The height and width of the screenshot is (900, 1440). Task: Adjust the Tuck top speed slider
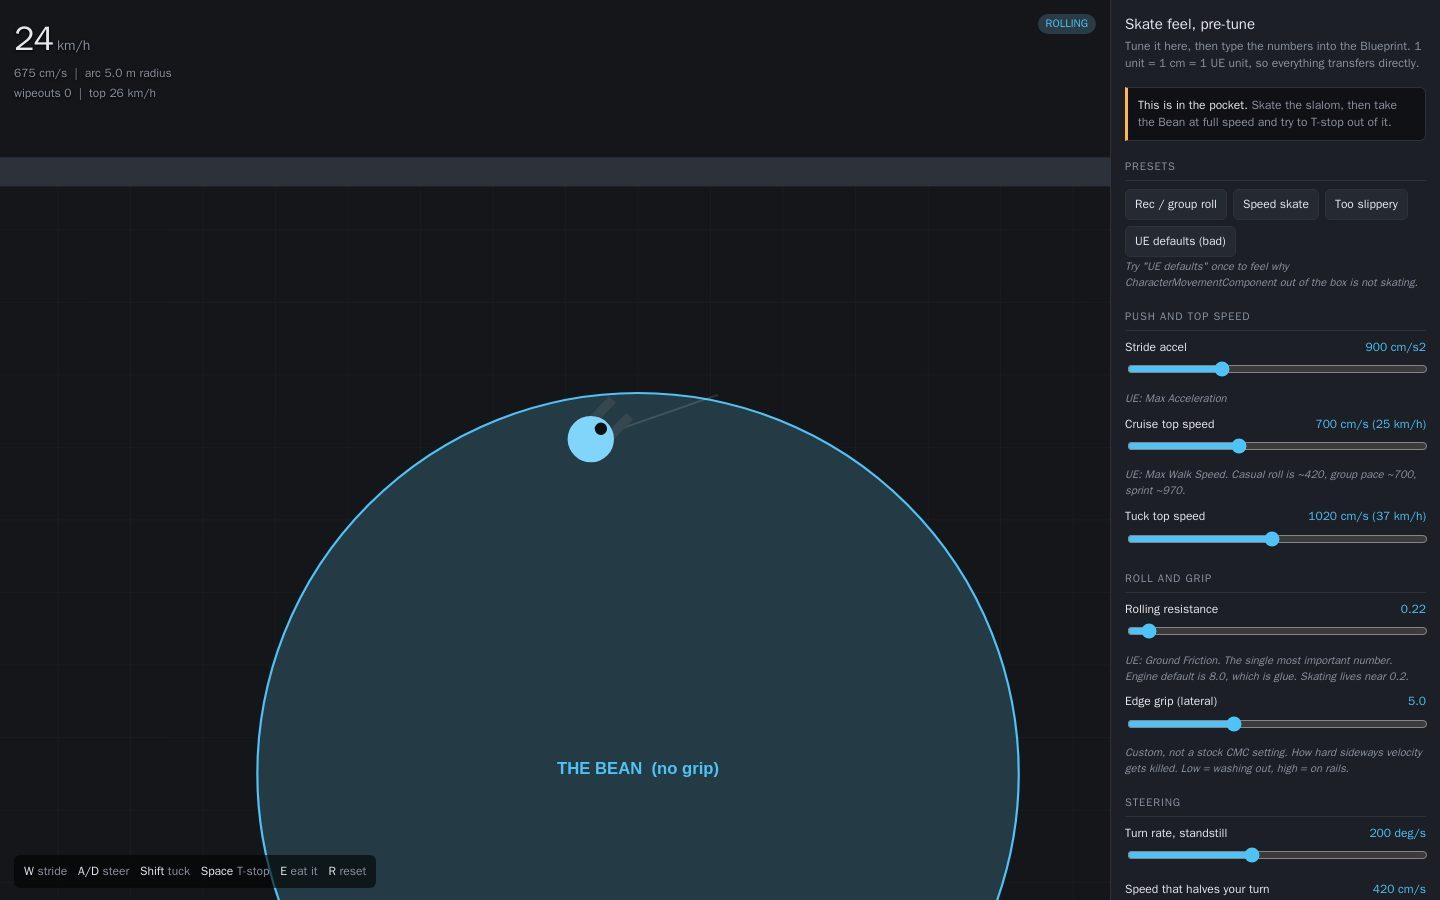1276,539
